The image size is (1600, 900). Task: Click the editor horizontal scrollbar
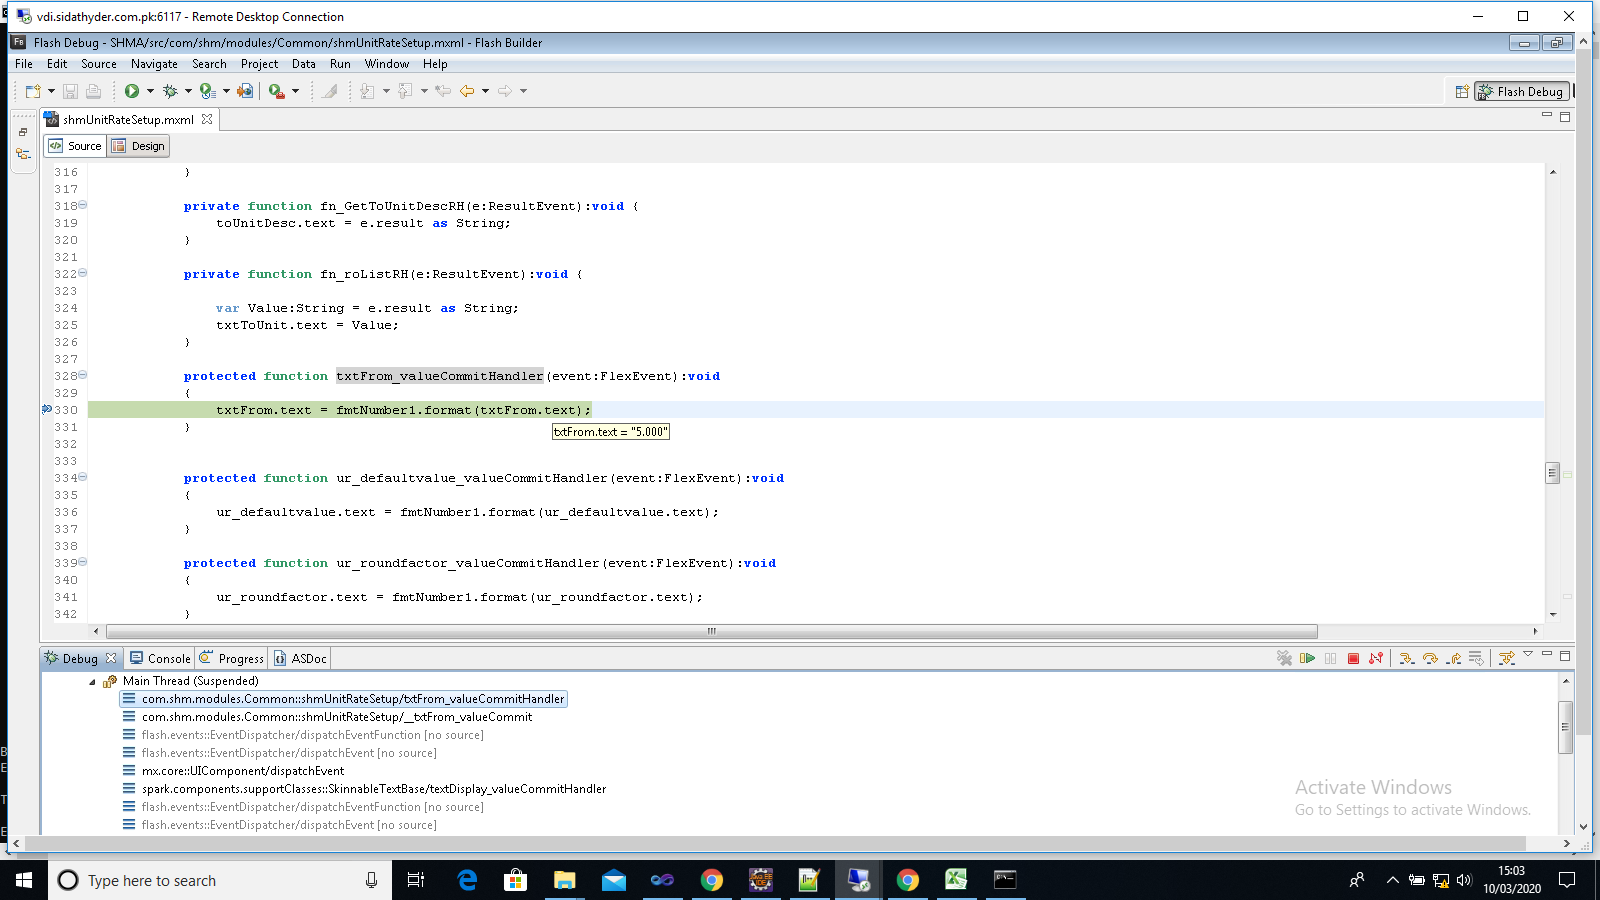tap(712, 631)
